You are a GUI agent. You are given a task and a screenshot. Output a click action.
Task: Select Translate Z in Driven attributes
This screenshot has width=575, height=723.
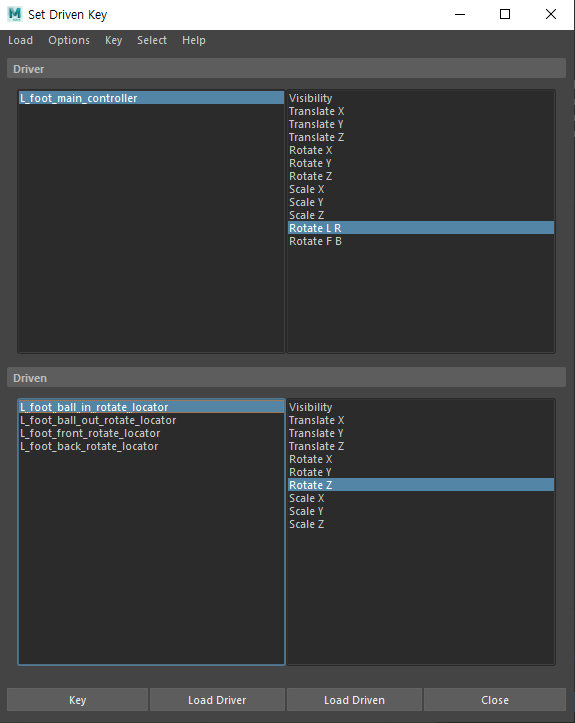coord(421,446)
